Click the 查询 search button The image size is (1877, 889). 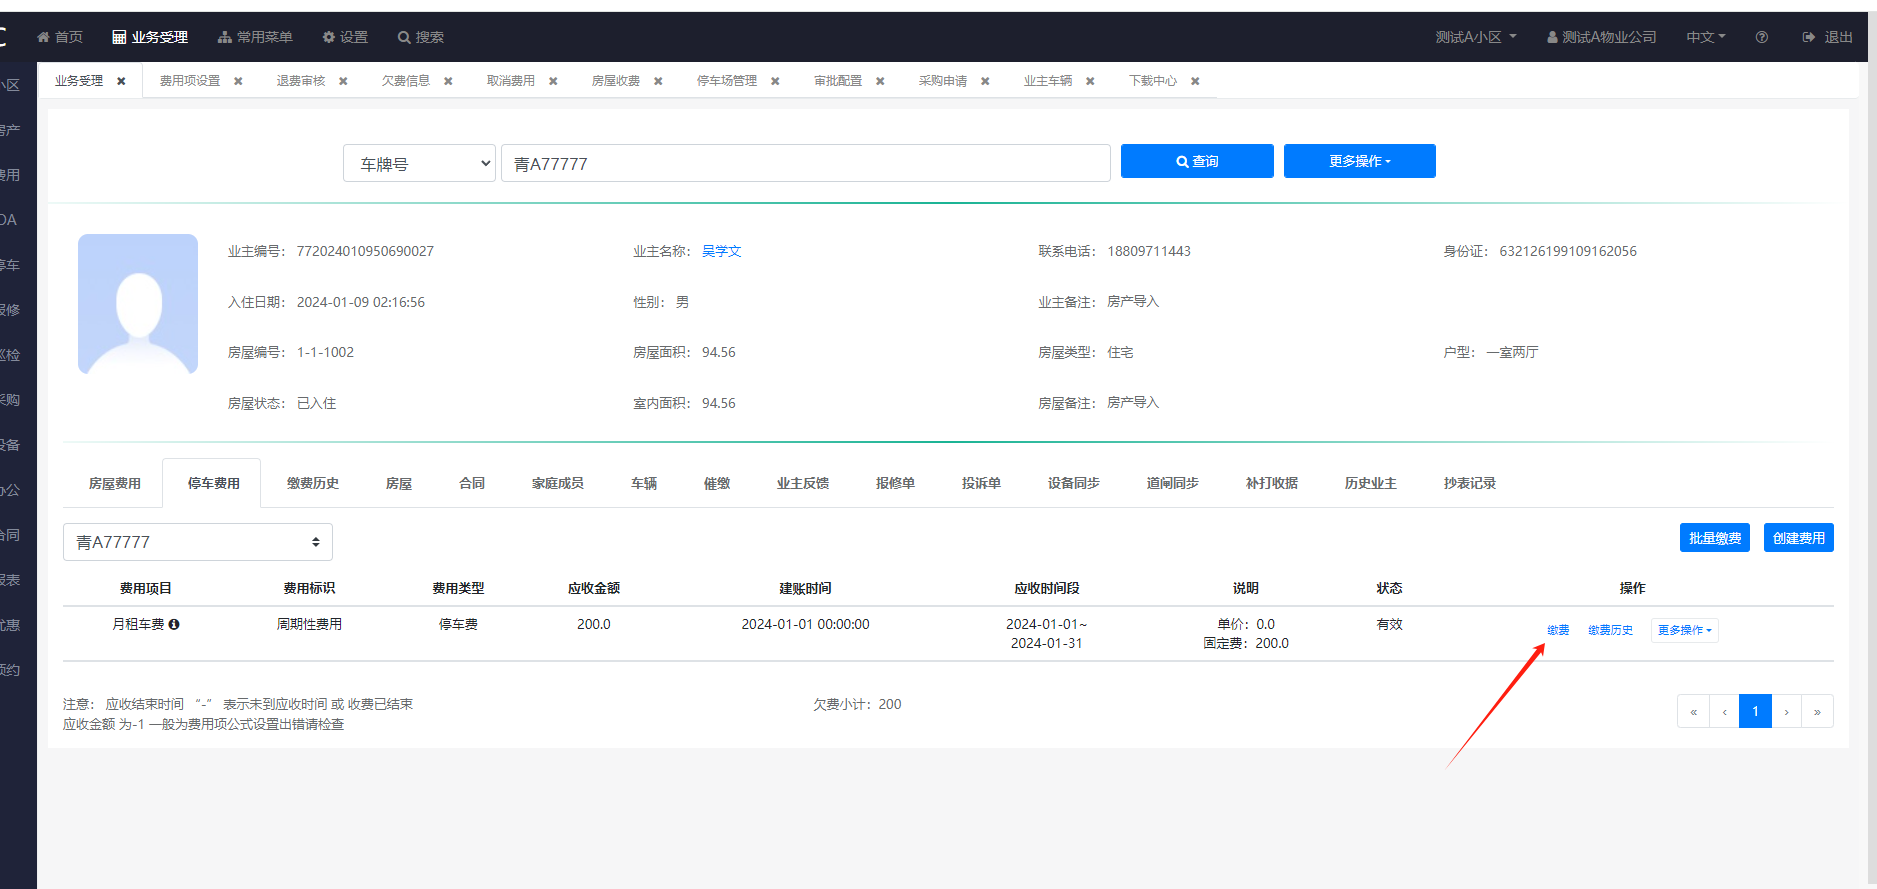(x=1197, y=161)
